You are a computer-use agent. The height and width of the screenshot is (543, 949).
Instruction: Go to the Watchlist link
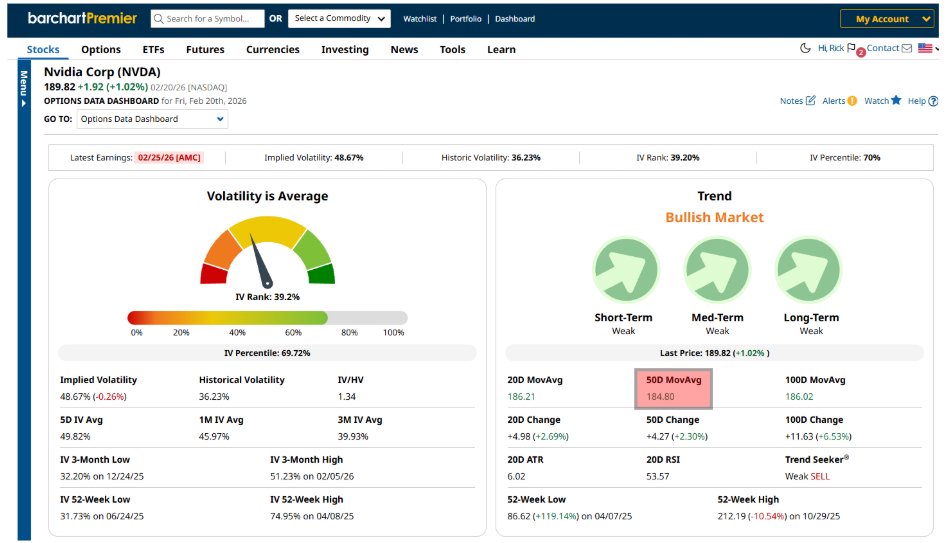420,19
